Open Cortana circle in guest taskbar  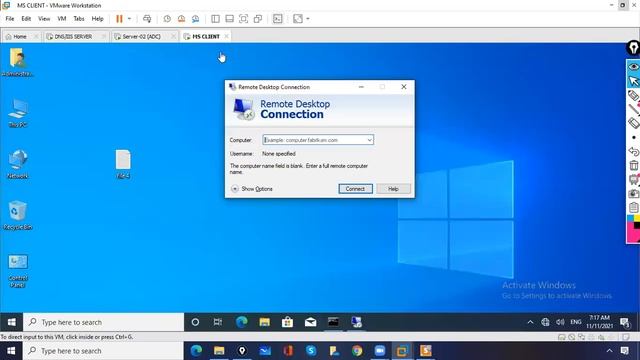(195, 322)
